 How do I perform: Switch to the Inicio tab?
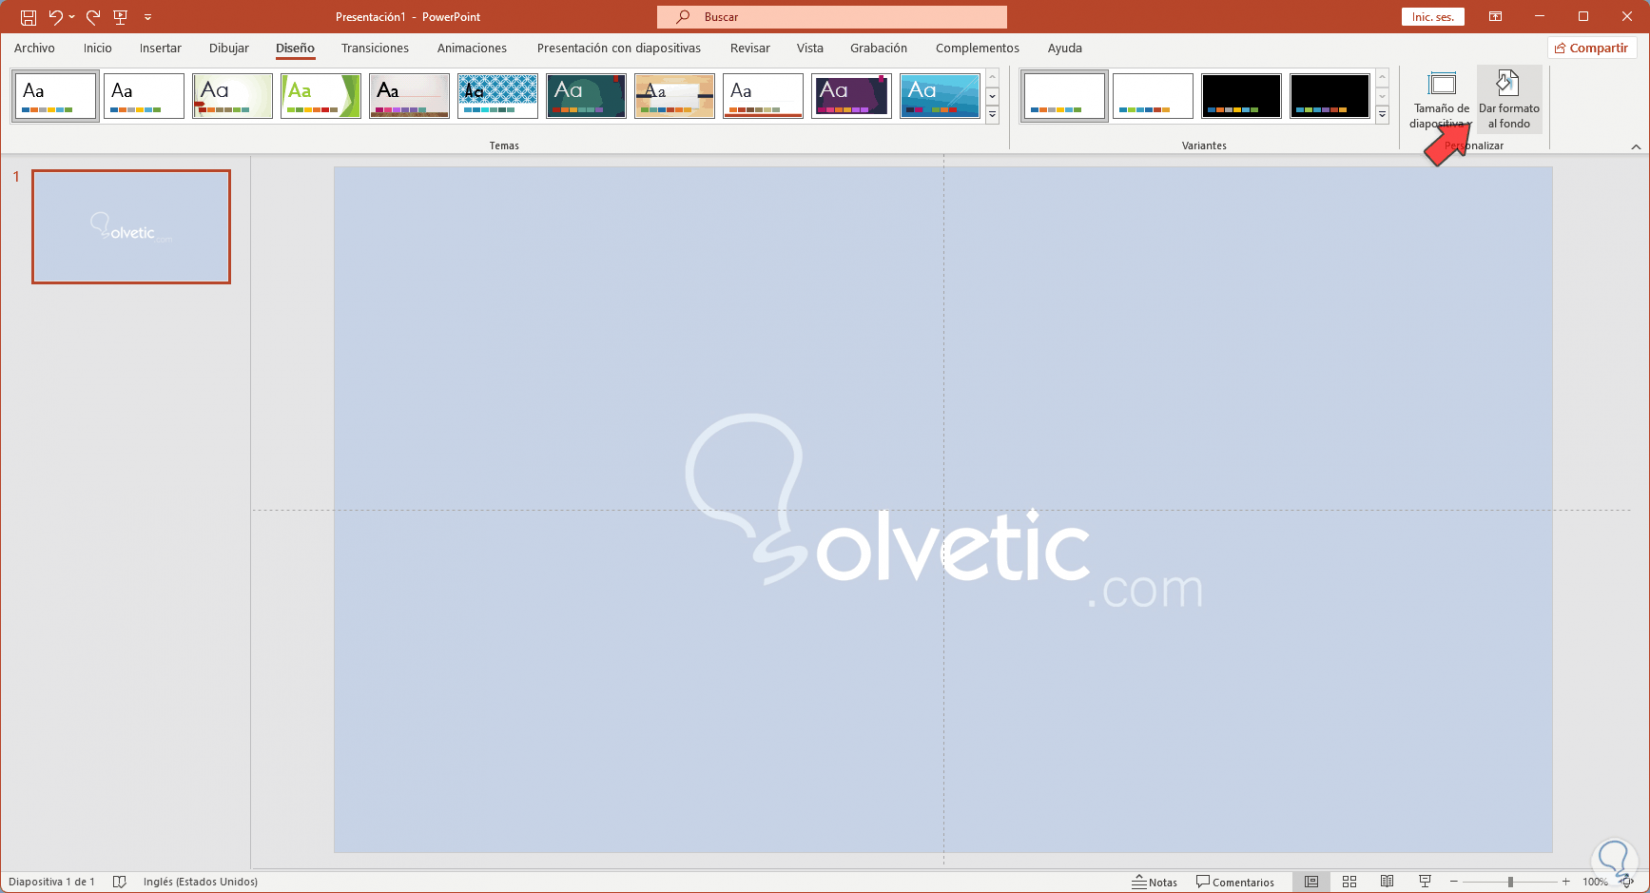pyautogui.click(x=98, y=48)
